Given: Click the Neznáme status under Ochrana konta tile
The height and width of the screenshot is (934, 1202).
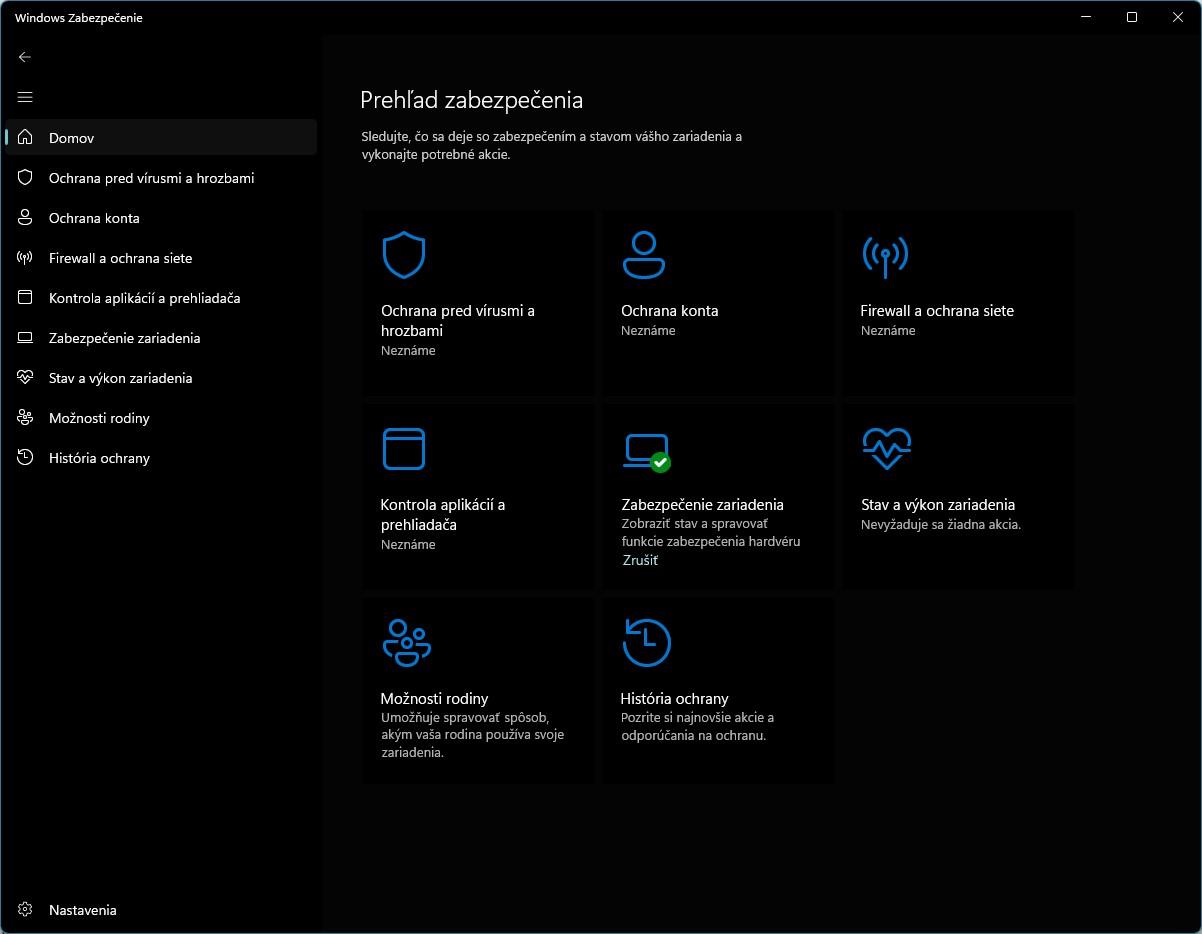Looking at the screenshot, I should pos(648,330).
